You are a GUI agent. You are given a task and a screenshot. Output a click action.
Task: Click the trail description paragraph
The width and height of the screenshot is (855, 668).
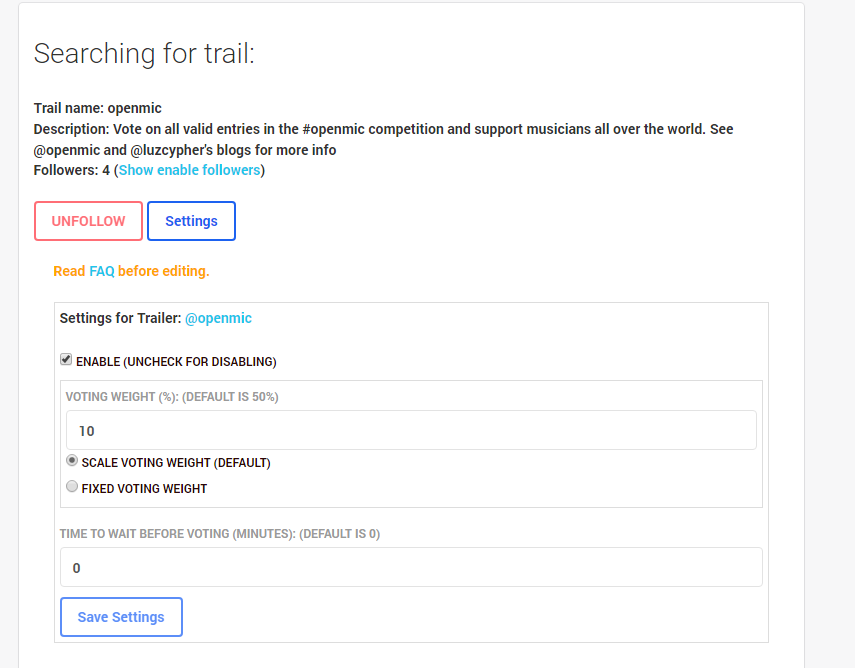coord(383,139)
